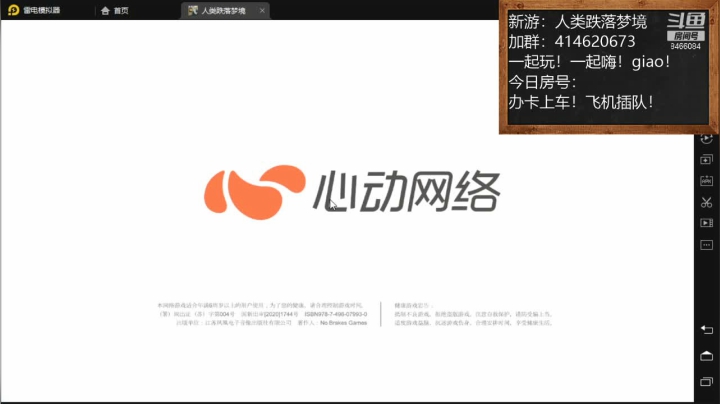The height and width of the screenshot is (404, 720).
Task: Click the No Brakes Games credit text
Action: pyautogui.click(x=343, y=323)
